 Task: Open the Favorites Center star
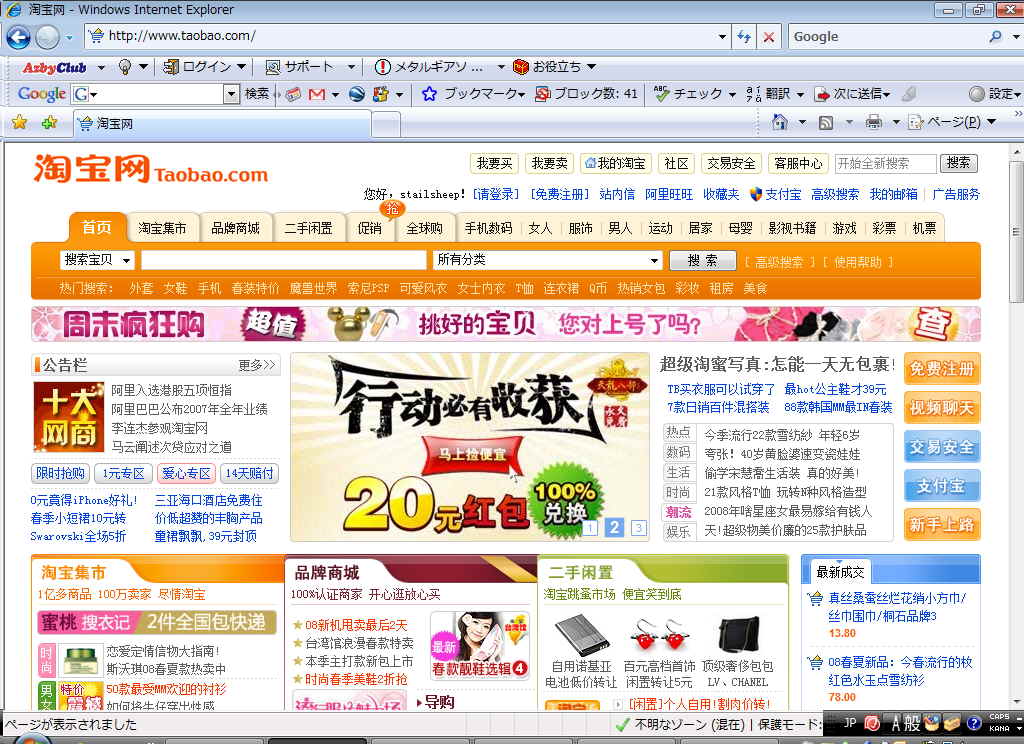(x=20, y=122)
